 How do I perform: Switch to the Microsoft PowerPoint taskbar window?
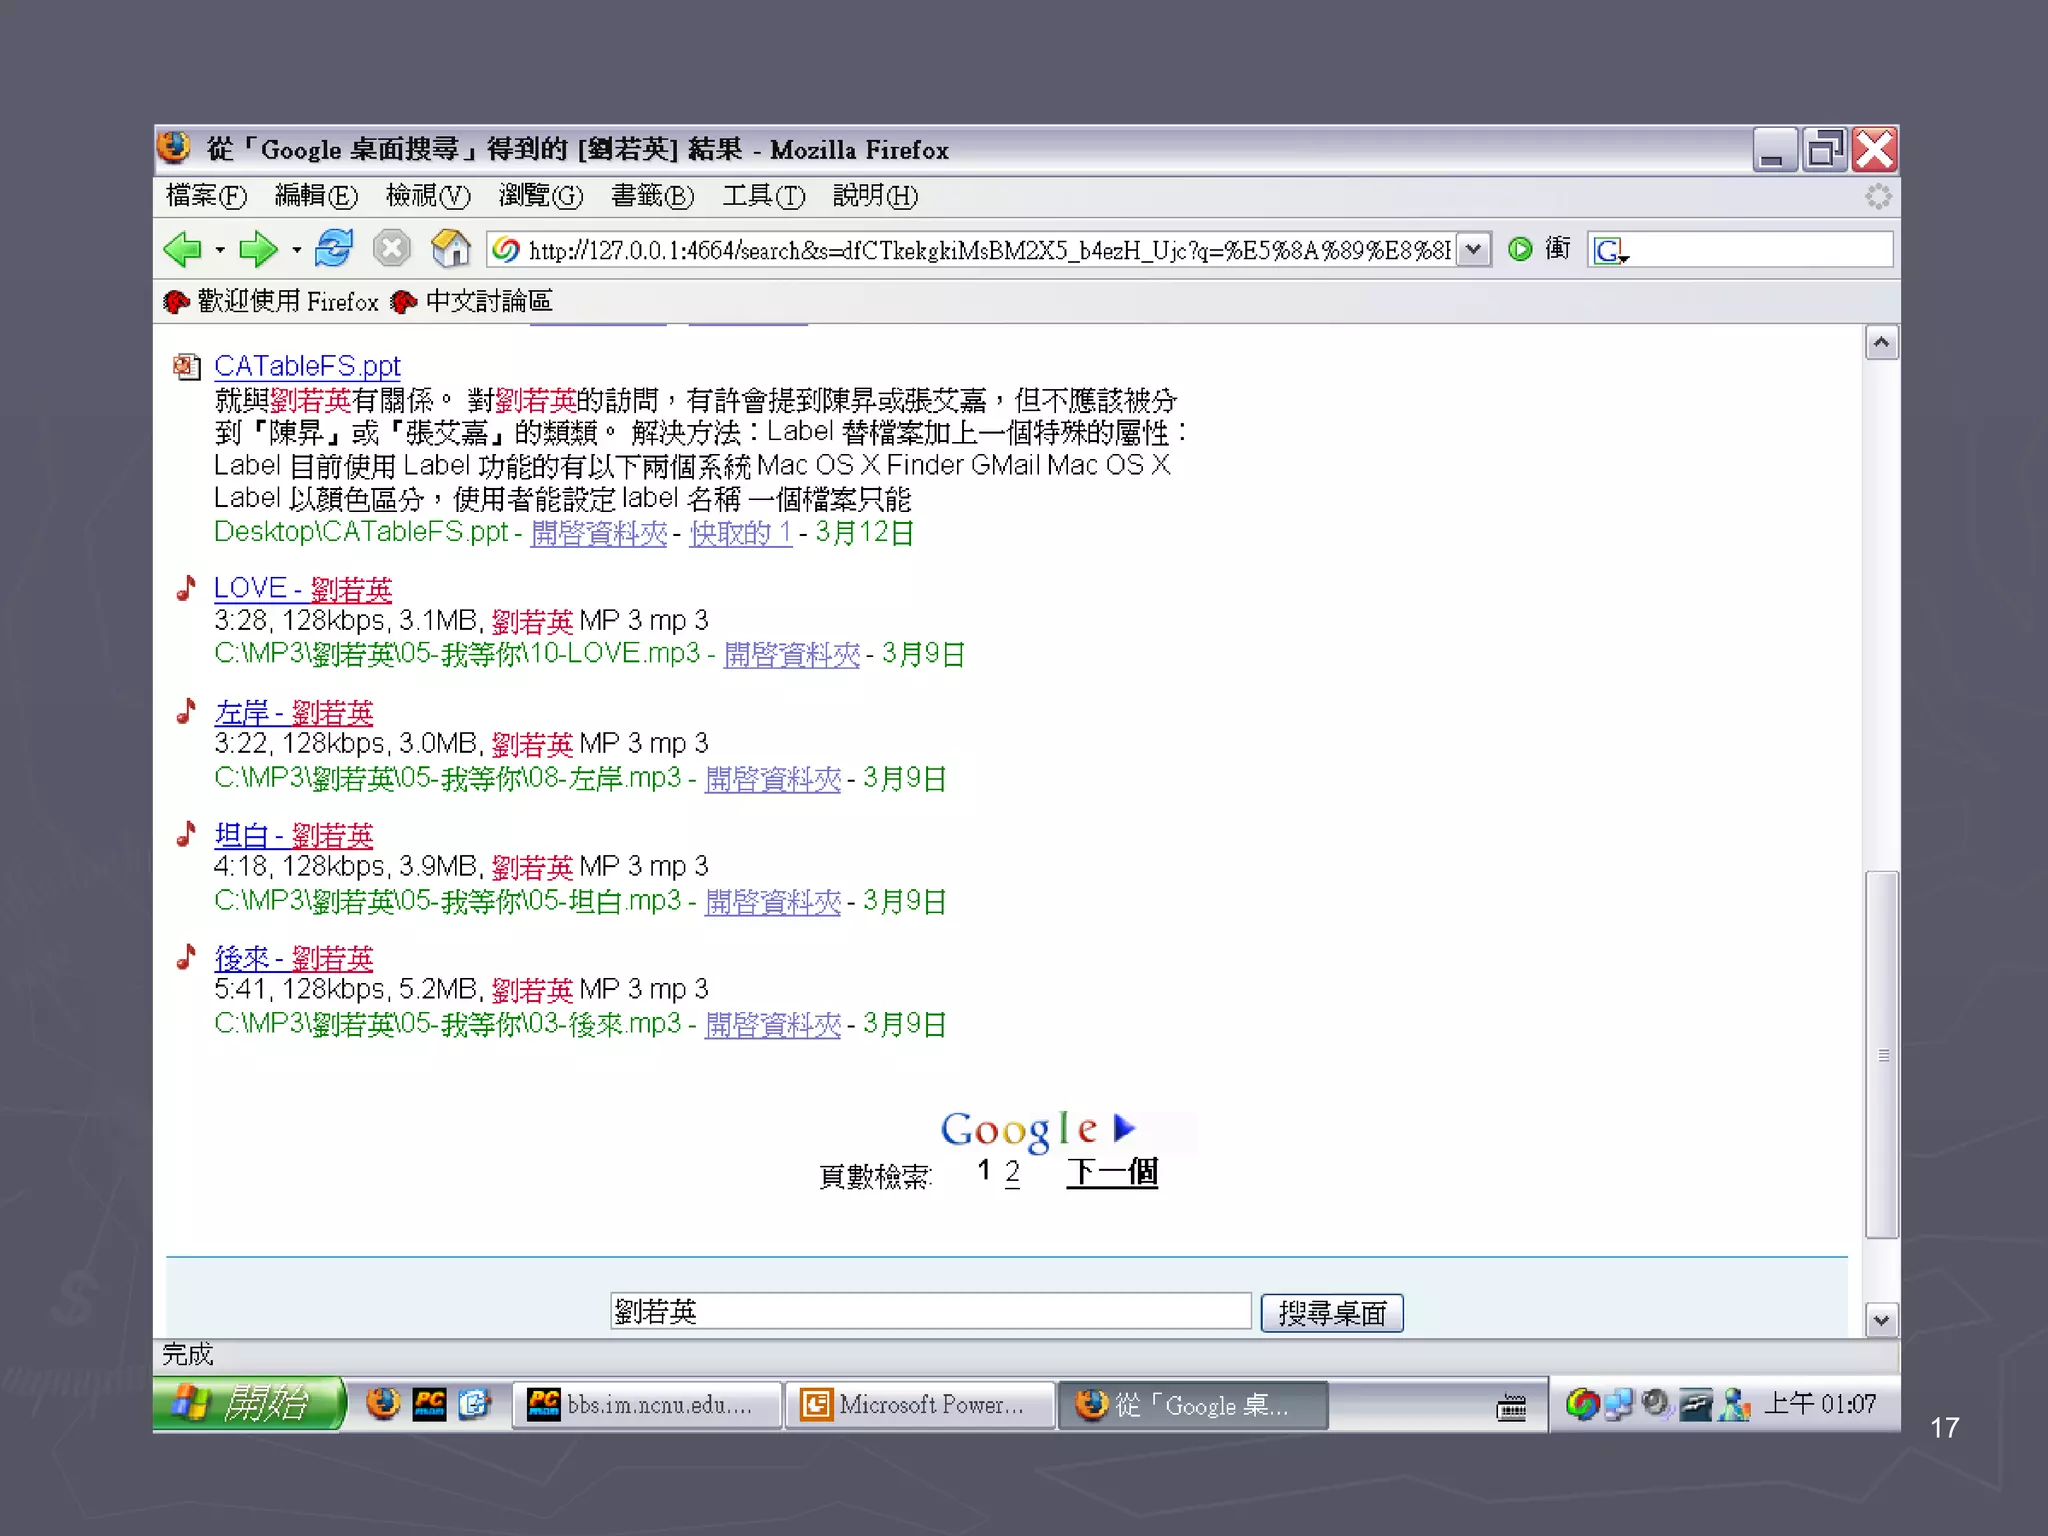(x=920, y=1405)
